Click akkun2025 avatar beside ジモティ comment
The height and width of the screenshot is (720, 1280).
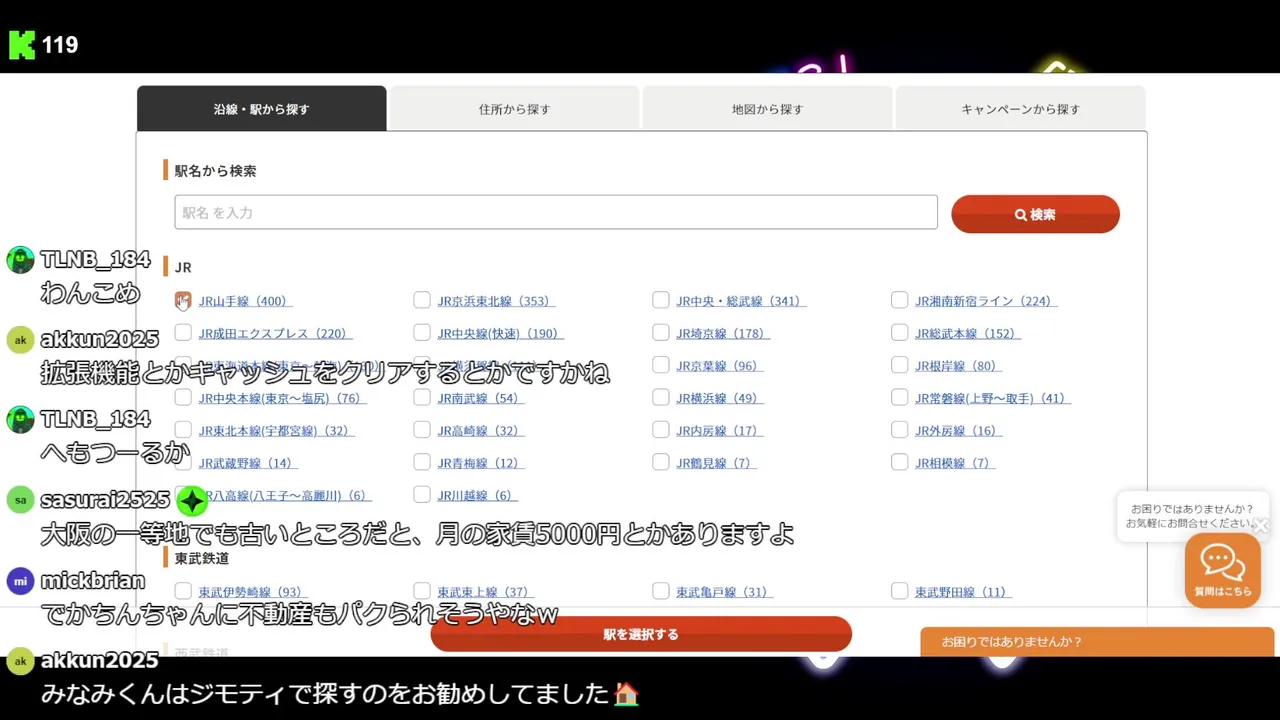20,660
